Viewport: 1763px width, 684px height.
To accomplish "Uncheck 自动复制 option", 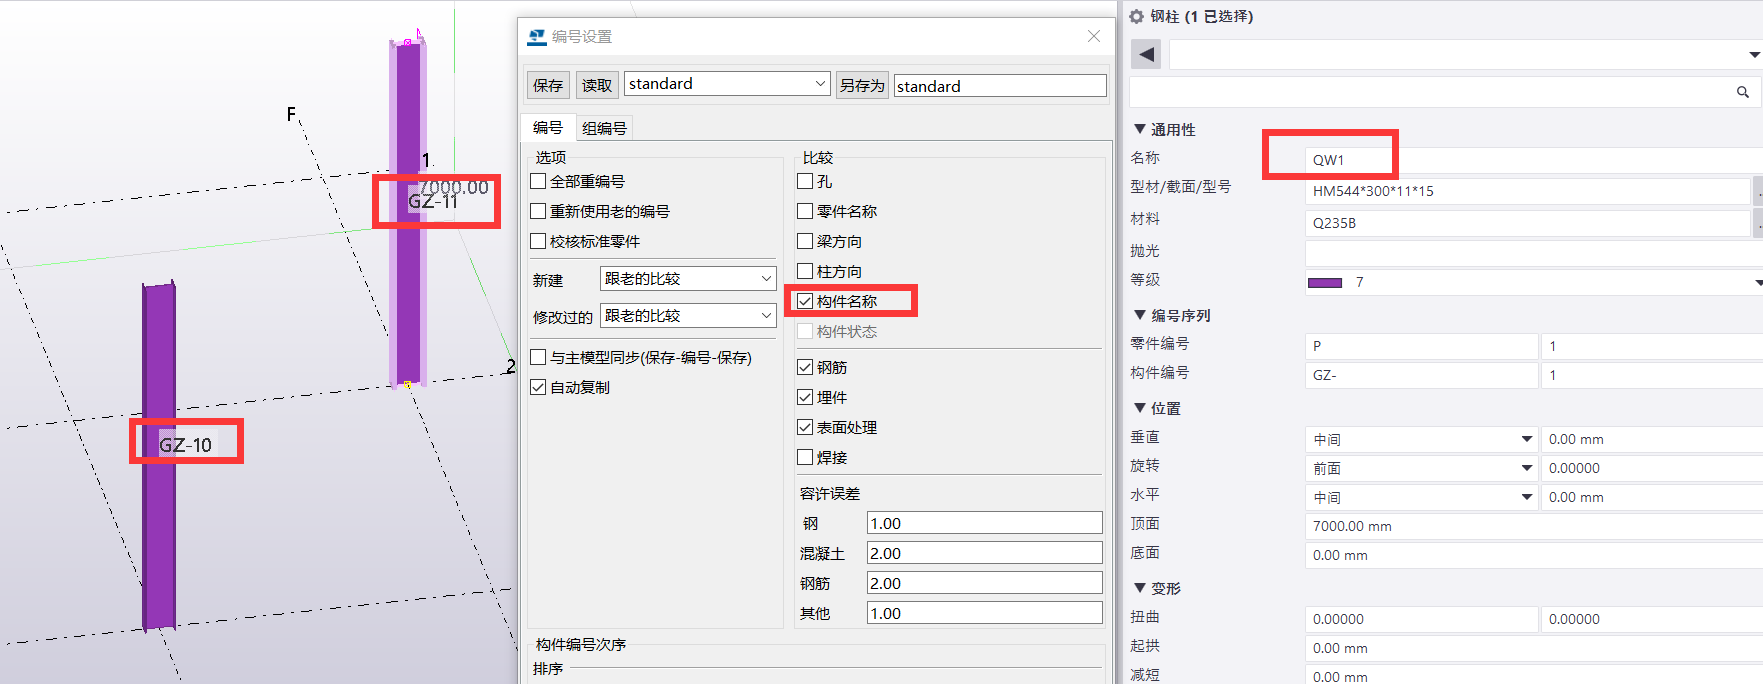I will coord(538,387).
